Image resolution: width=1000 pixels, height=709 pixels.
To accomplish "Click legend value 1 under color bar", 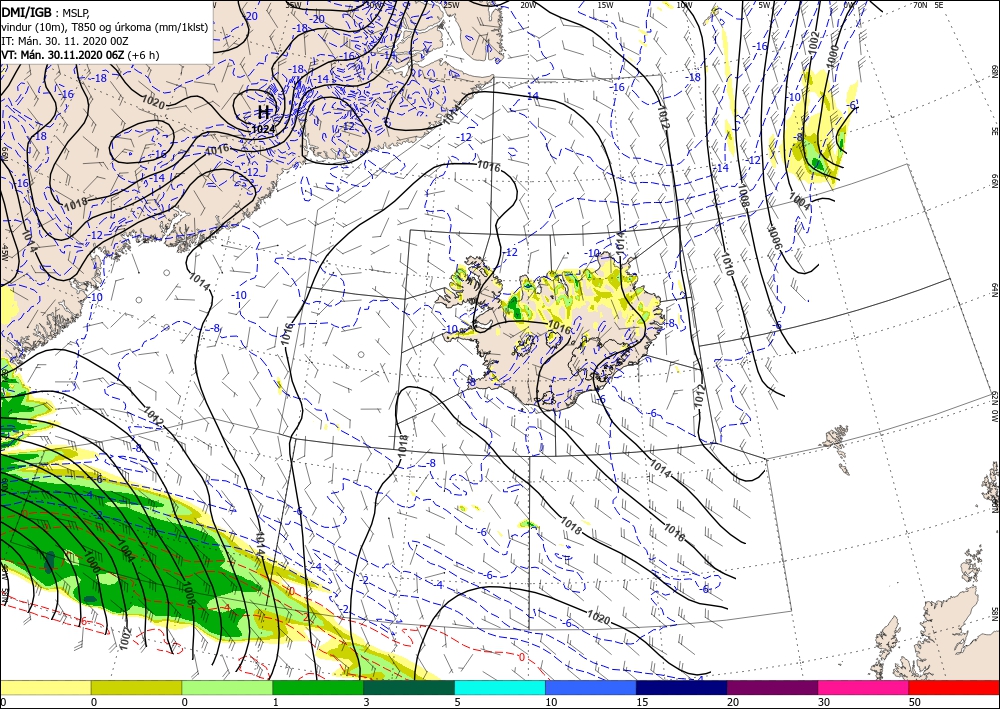I will pos(276,702).
